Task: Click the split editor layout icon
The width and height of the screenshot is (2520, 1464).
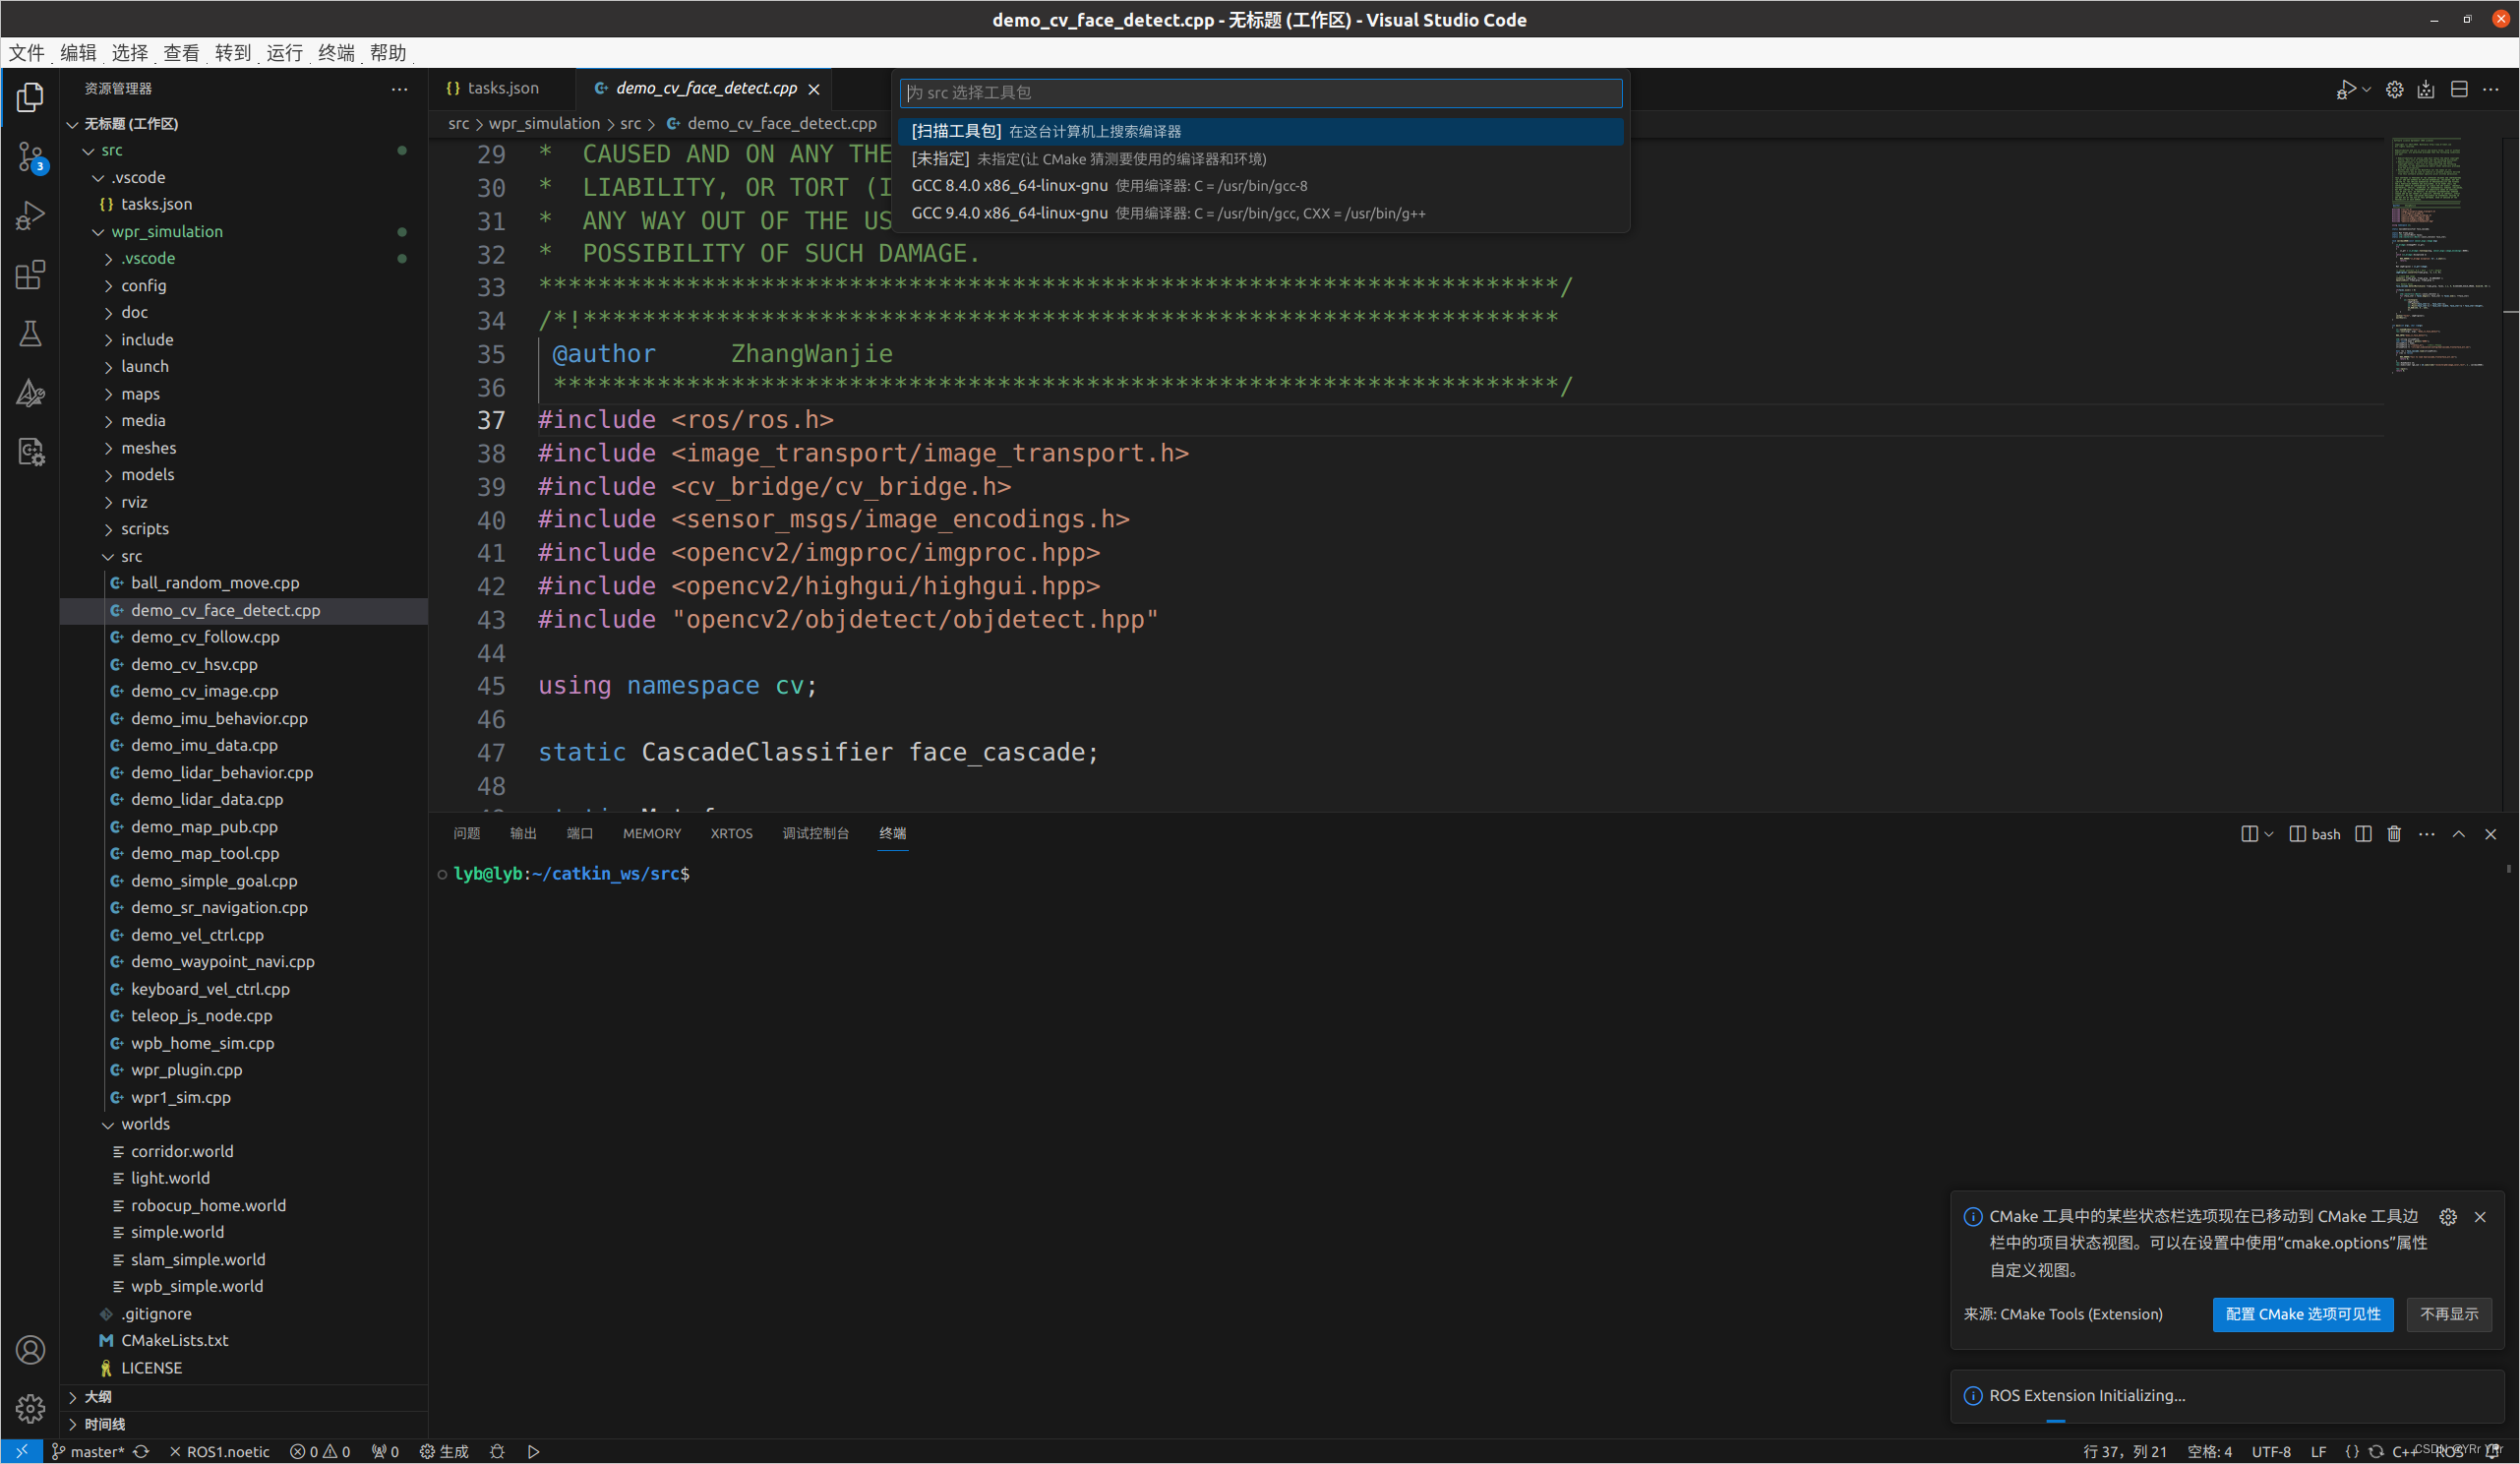Action: [2459, 89]
